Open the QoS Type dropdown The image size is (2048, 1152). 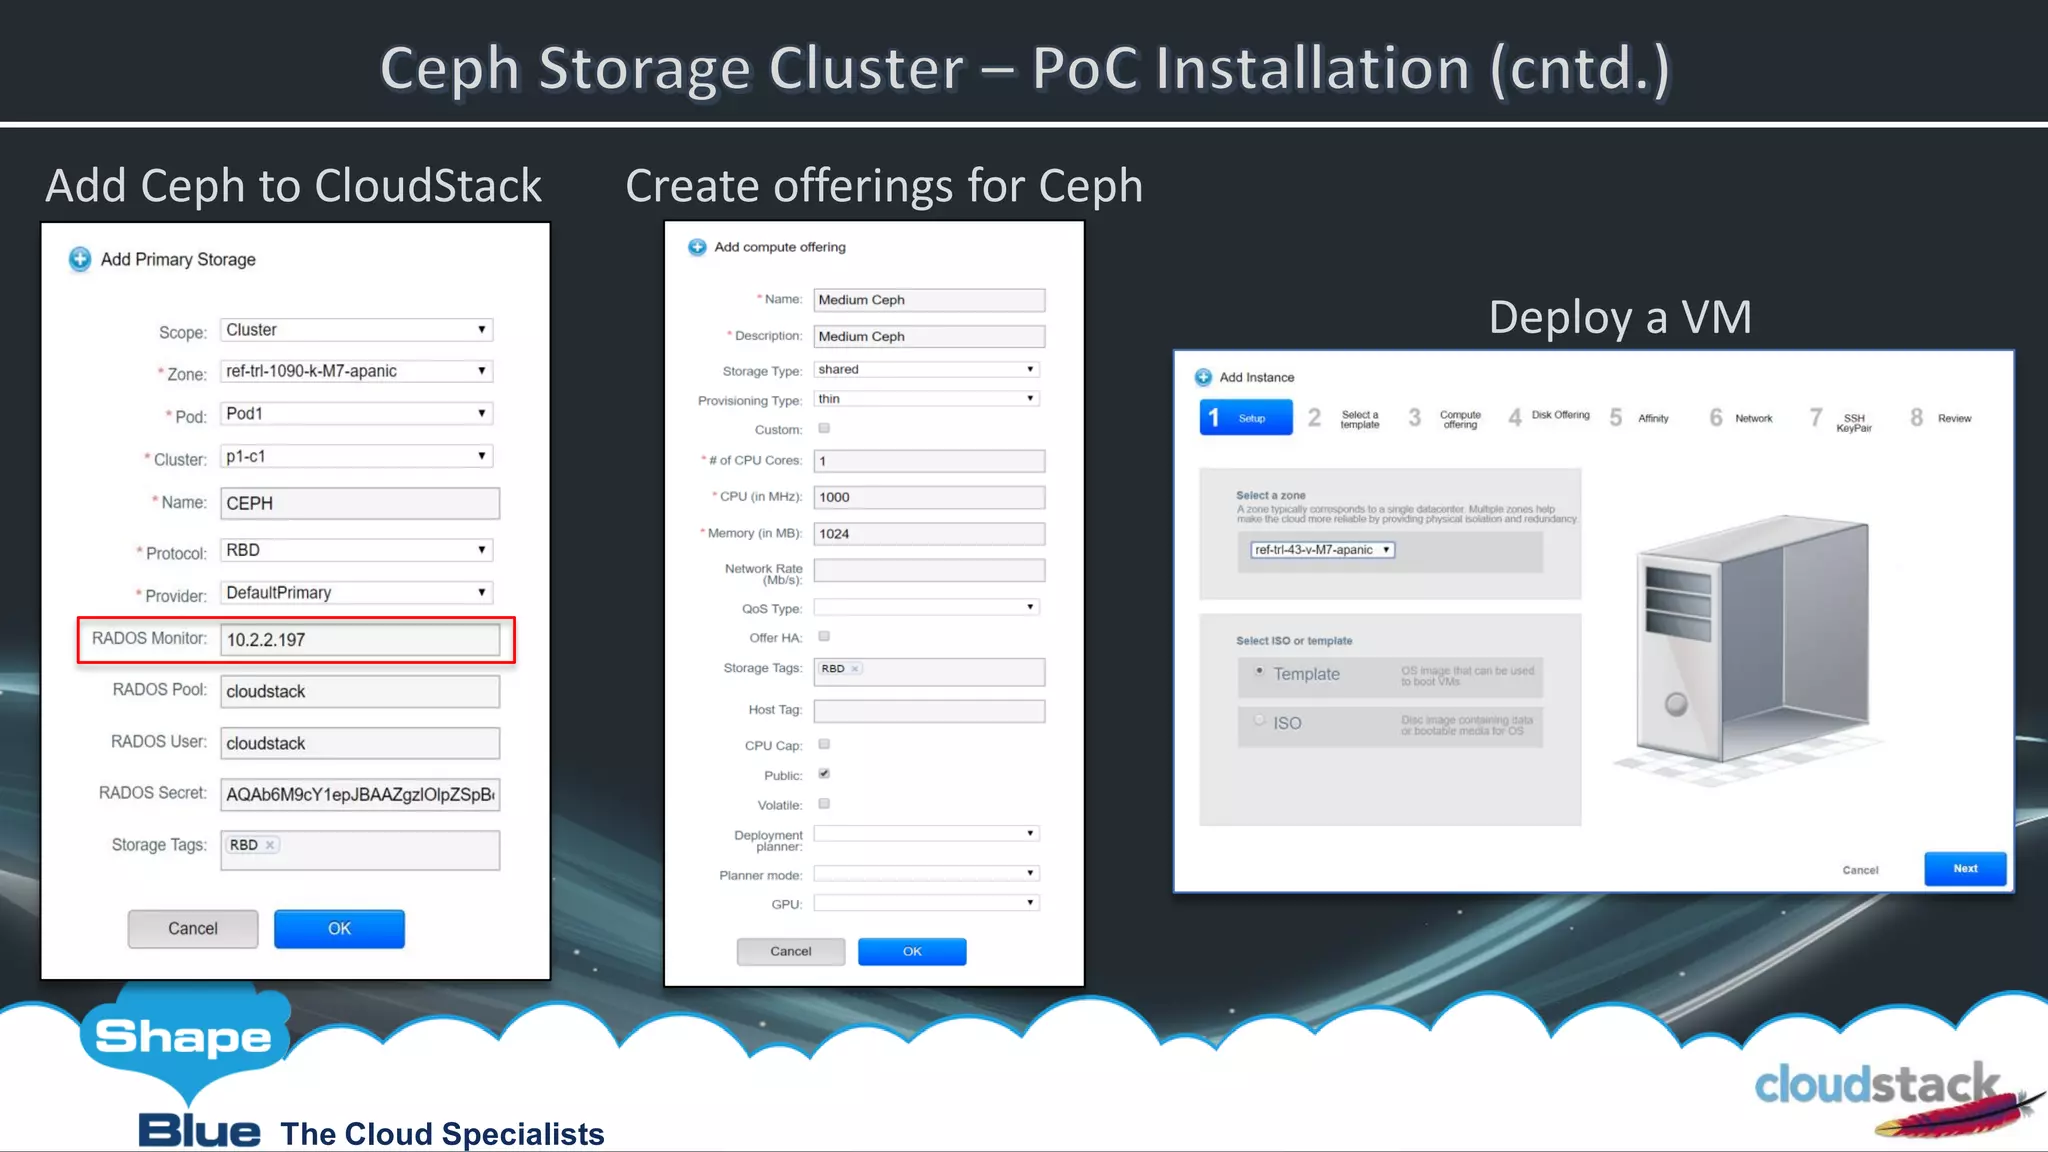[x=927, y=607]
